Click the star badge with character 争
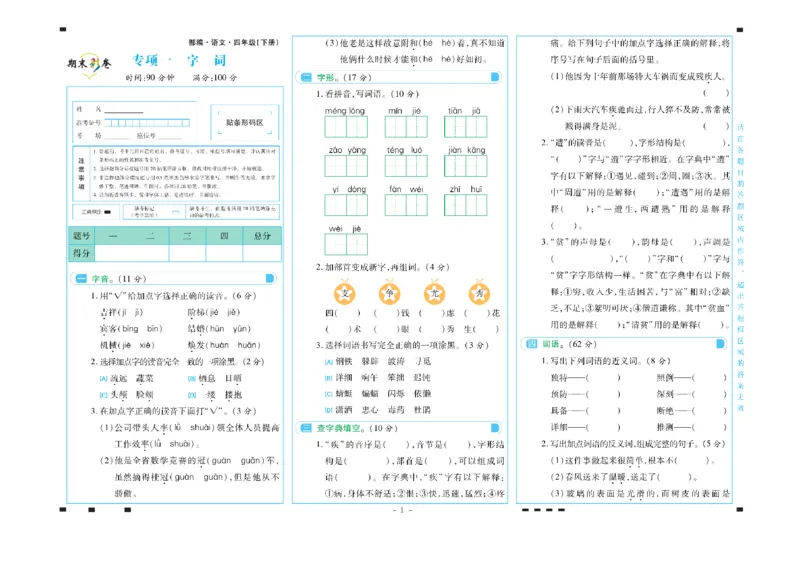The width and height of the screenshot is (800, 566). pyautogui.click(x=390, y=293)
